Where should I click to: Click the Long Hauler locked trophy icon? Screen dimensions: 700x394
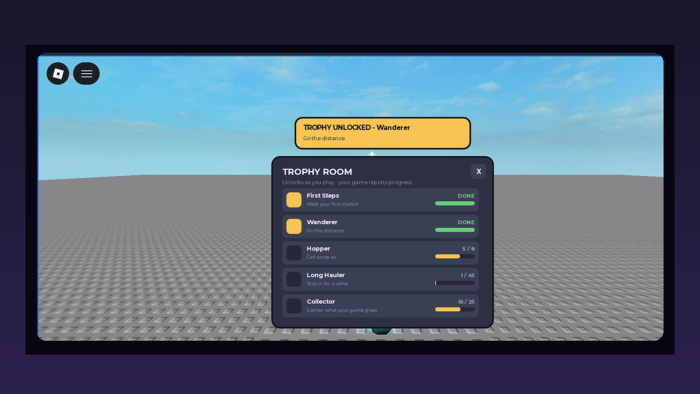pos(294,279)
